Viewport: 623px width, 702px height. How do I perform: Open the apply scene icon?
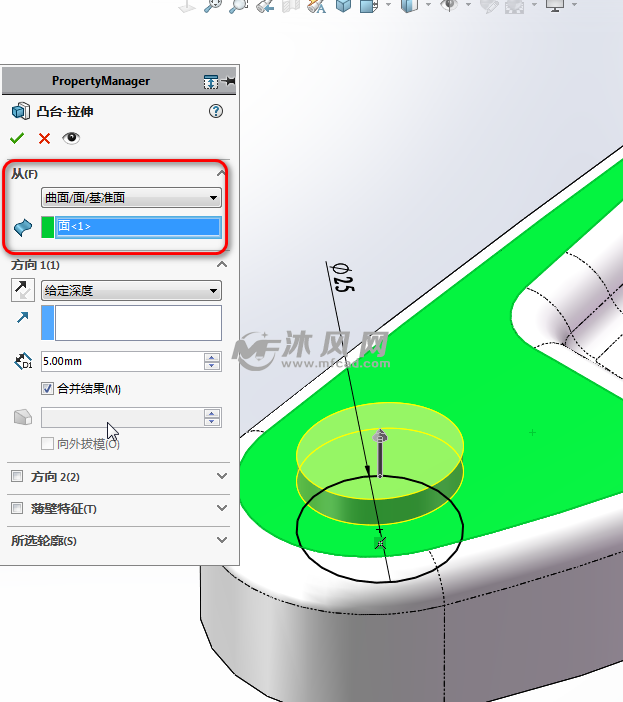[x=515, y=6]
